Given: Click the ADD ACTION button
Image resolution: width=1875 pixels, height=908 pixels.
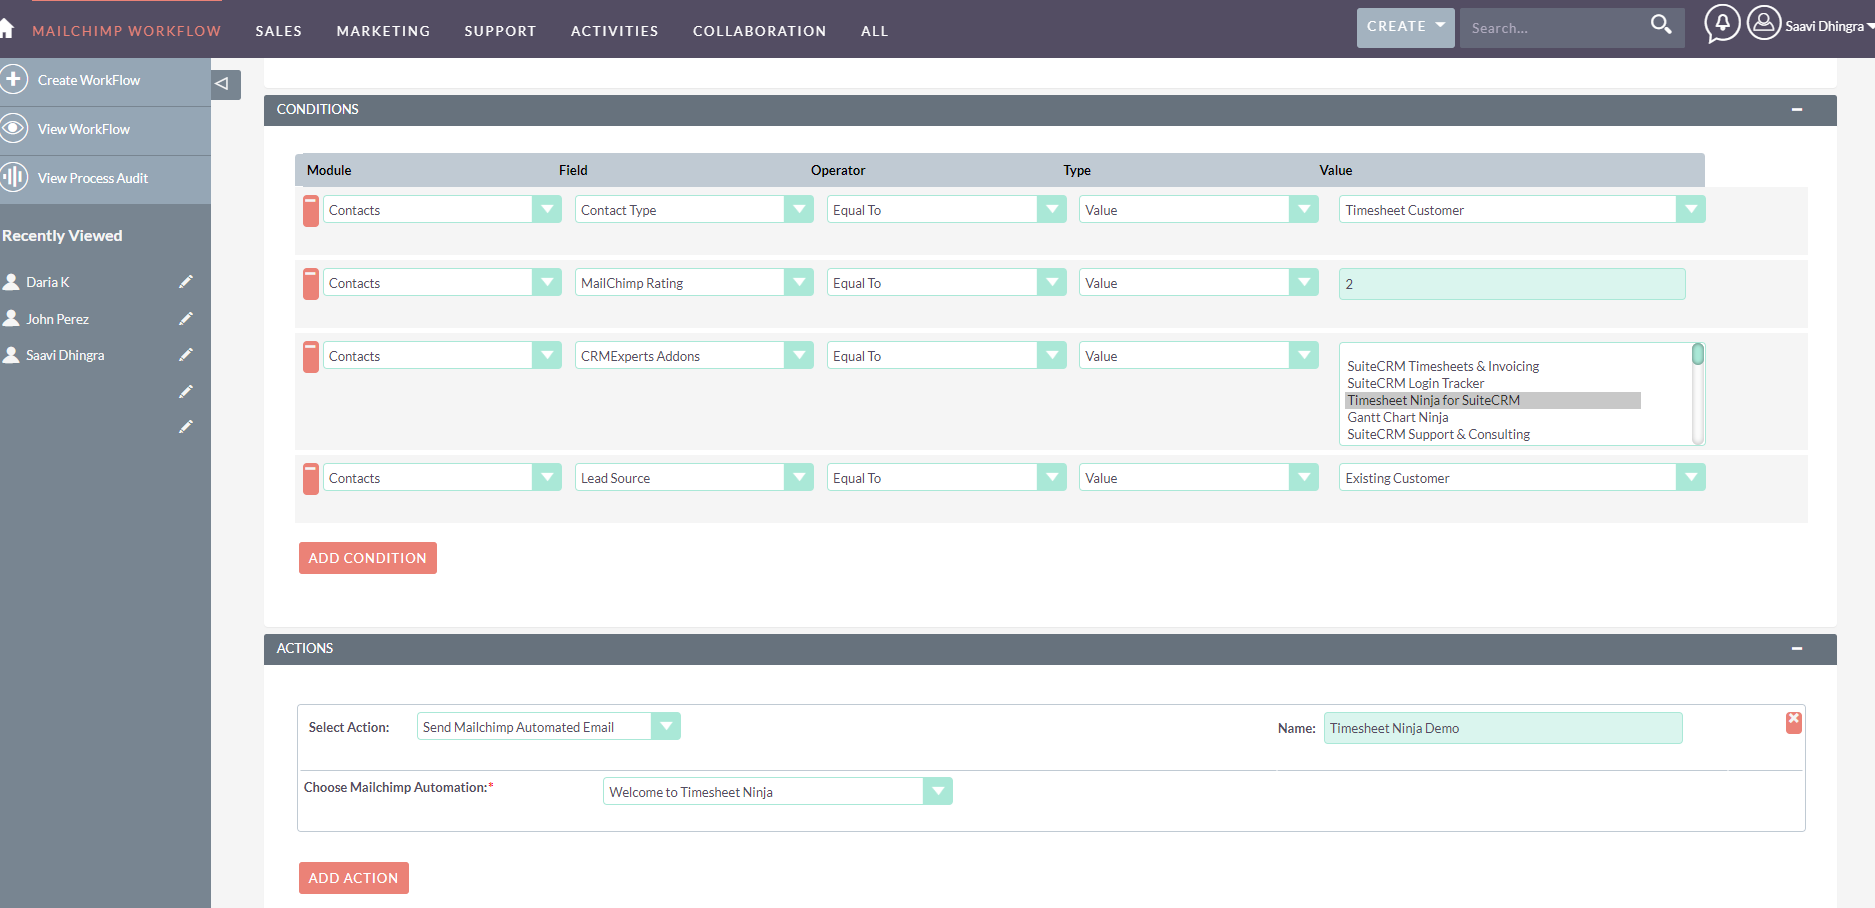Looking at the screenshot, I should (x=353, y=878).
